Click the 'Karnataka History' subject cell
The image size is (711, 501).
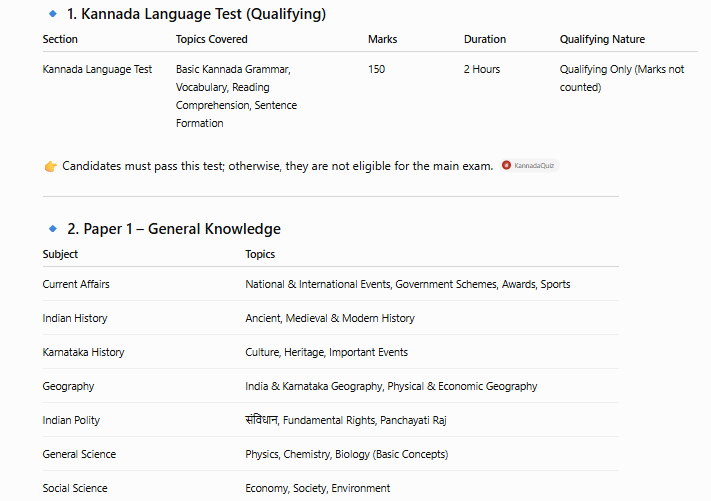[x=83, y=352]
